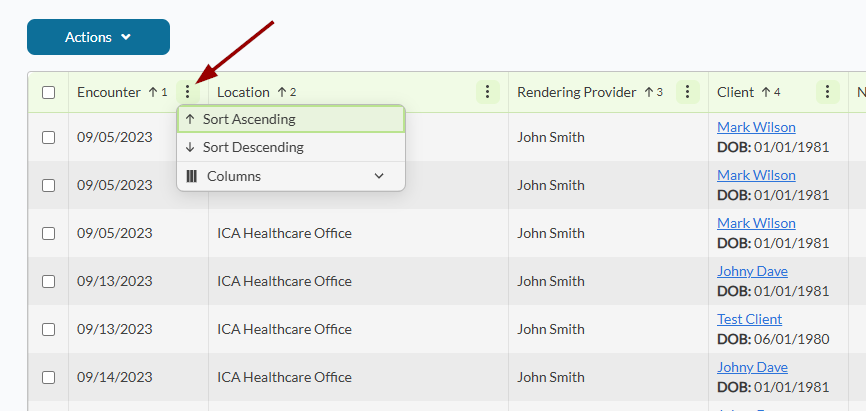The height and width of the screenshot is (411, 866).
Task: Open the Actions dropdown button
Action: coord(98,37)
